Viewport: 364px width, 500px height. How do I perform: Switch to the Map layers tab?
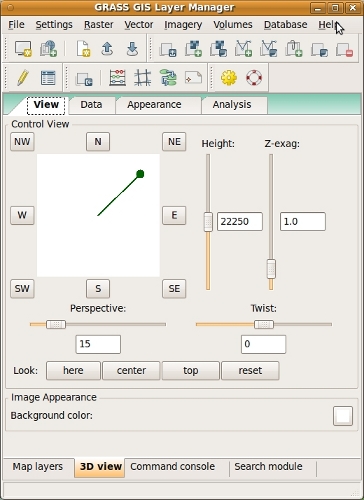[38, 467]
